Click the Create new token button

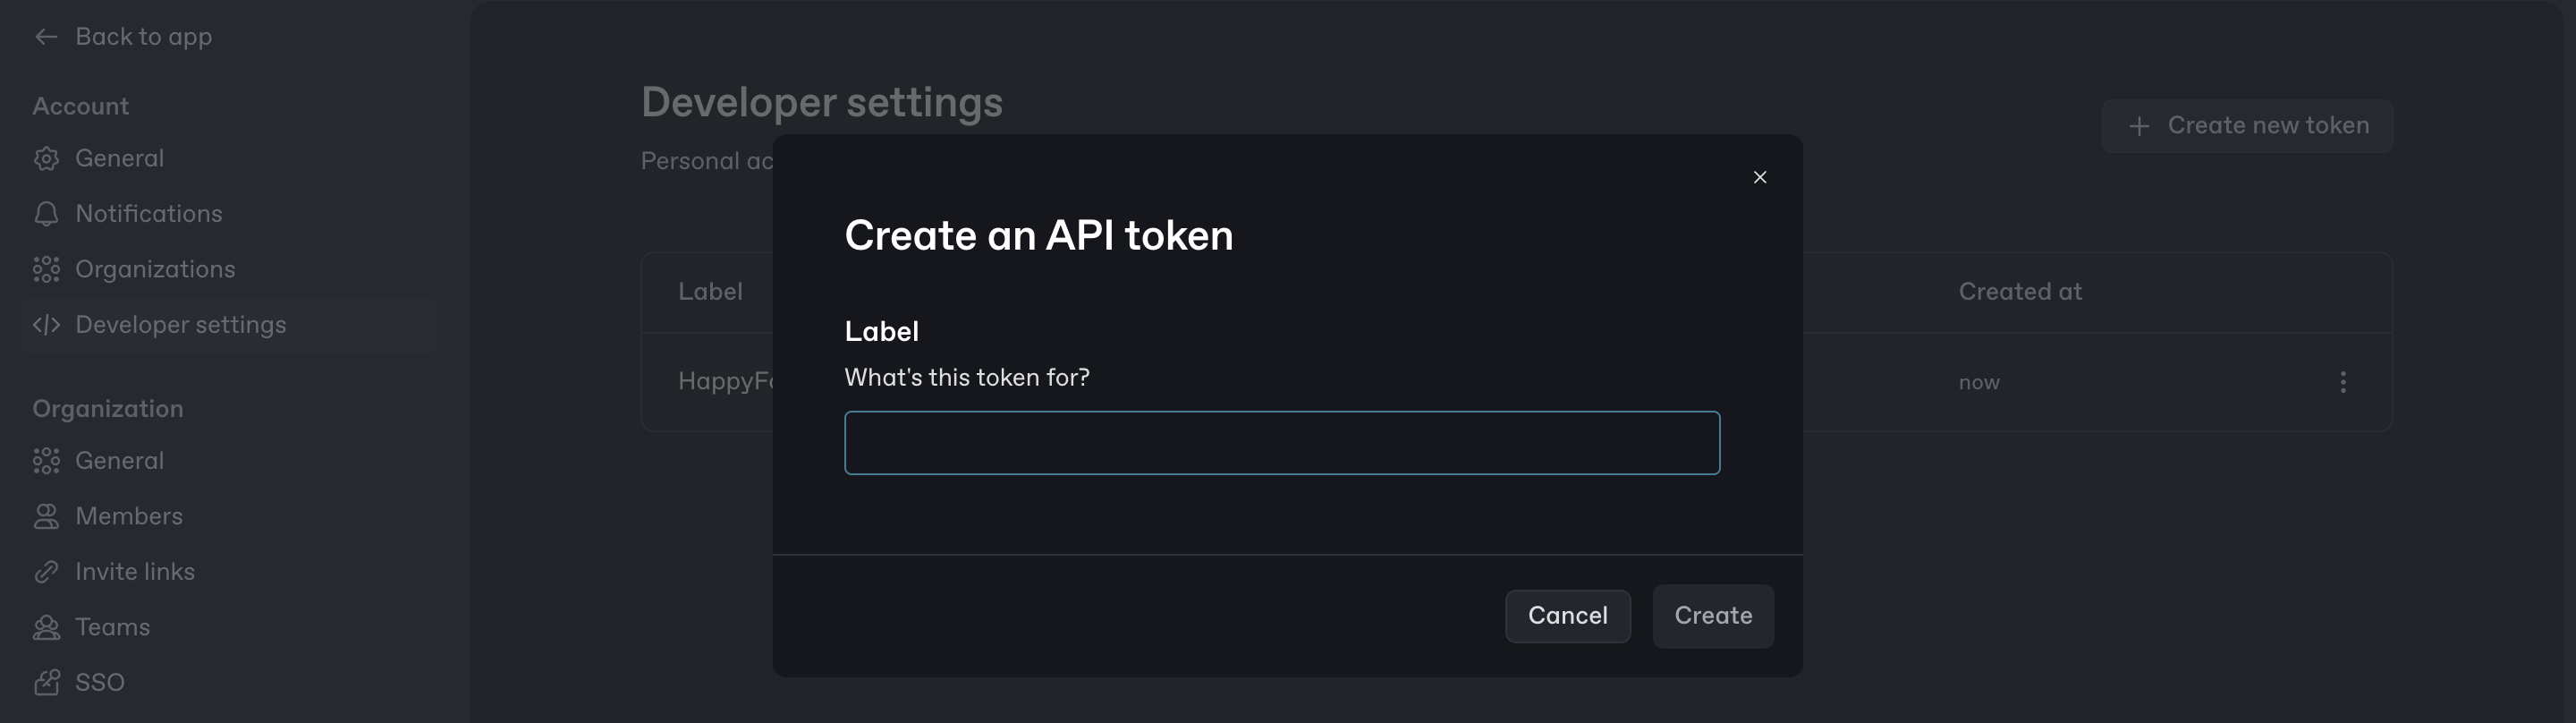2247,126
